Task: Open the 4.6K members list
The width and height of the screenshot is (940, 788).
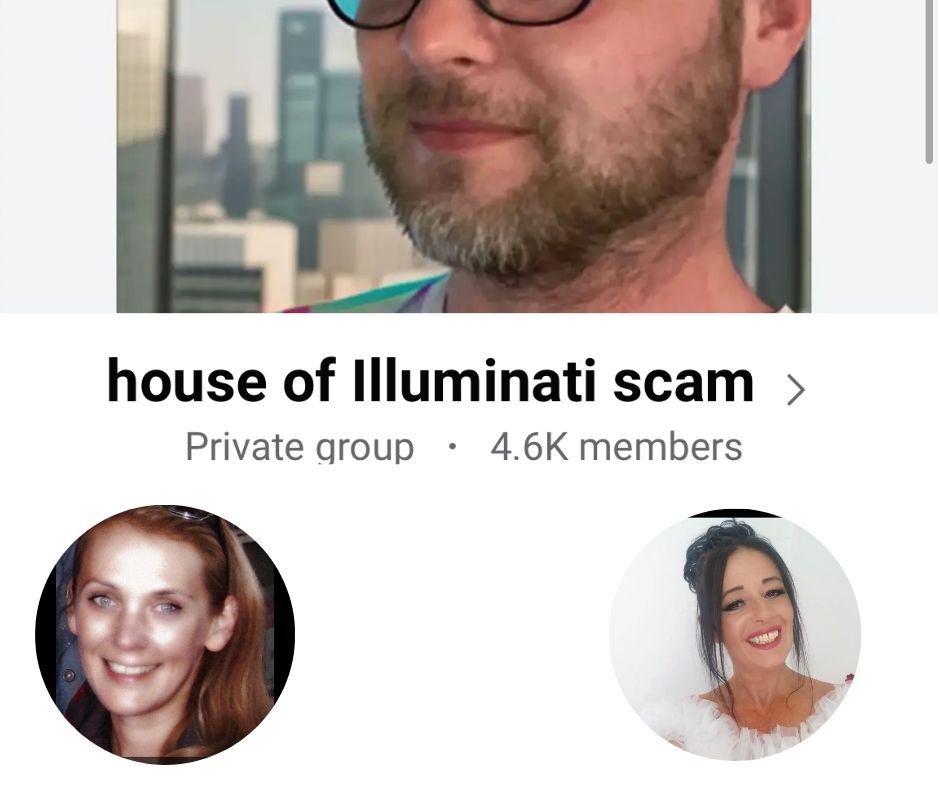Action: click(616, 447)
